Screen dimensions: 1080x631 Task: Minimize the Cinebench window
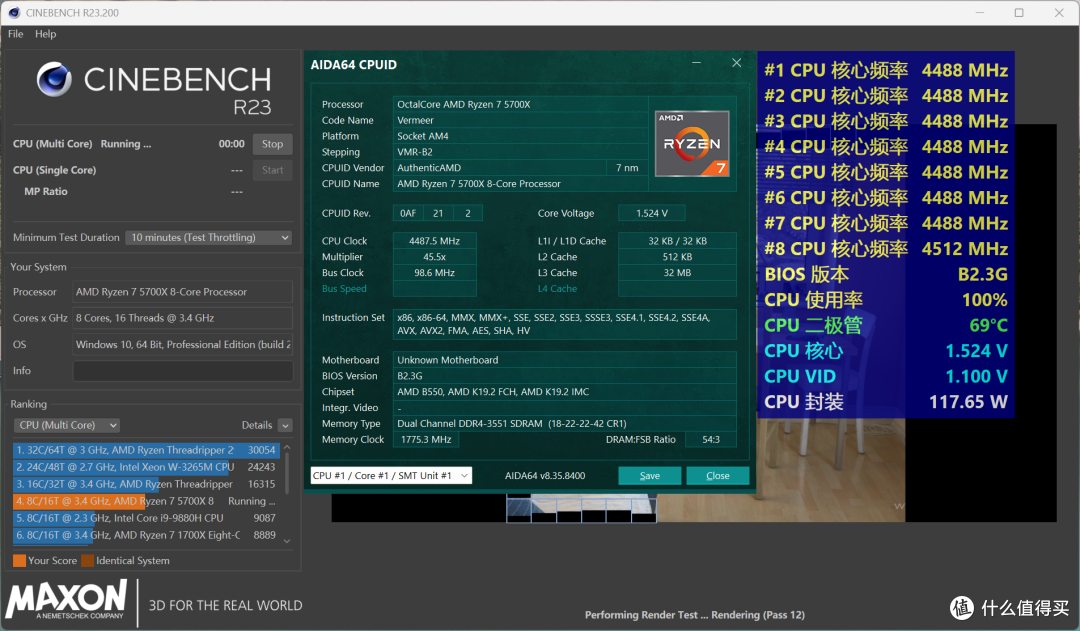click(979, 12)
